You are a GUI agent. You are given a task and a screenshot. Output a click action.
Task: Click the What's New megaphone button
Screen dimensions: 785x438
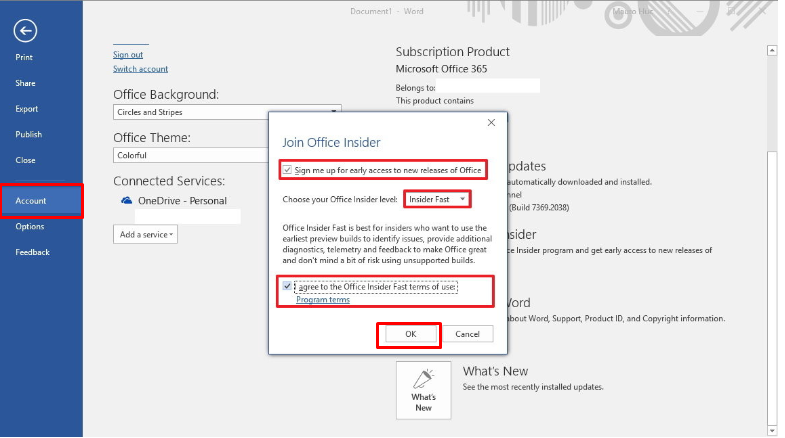[x=424, y=390]
